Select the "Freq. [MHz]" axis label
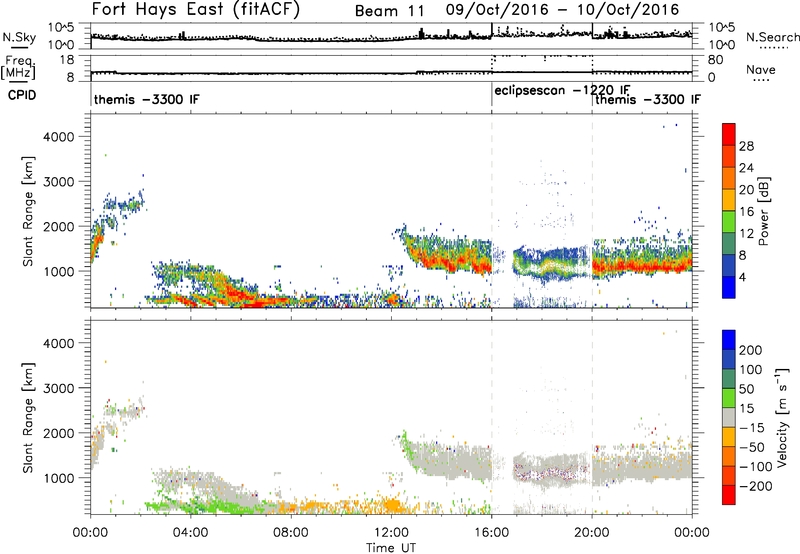 click(18, 67)
